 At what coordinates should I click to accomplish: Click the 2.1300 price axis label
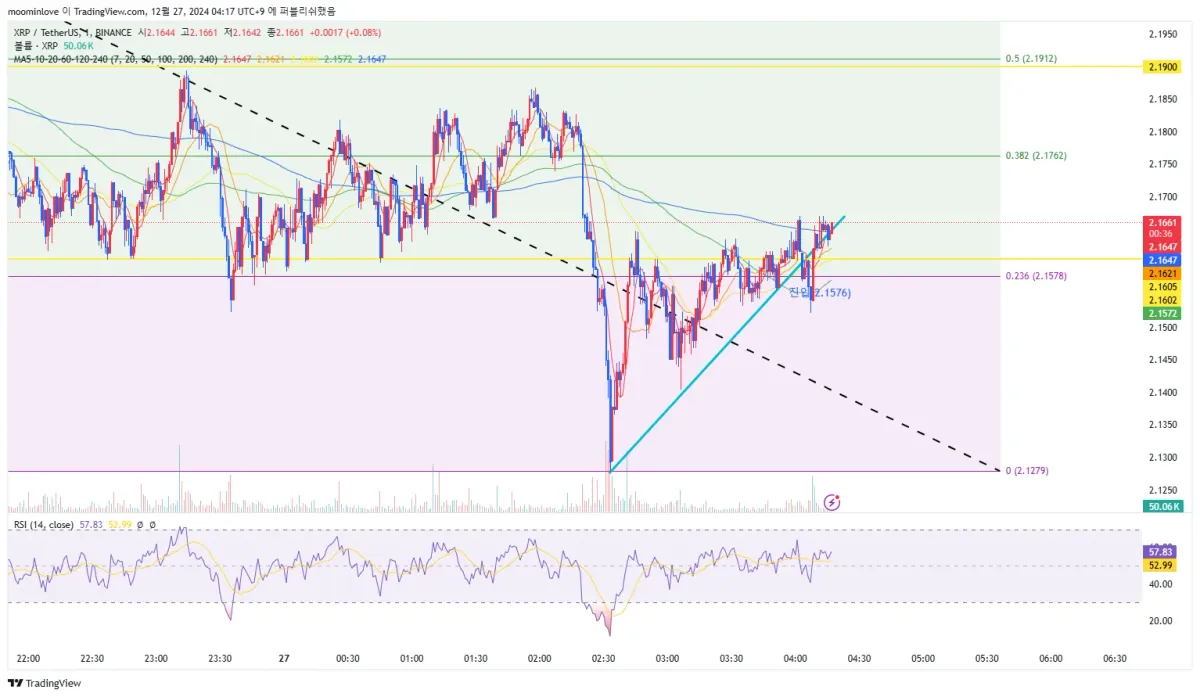tap(1163, 457)
